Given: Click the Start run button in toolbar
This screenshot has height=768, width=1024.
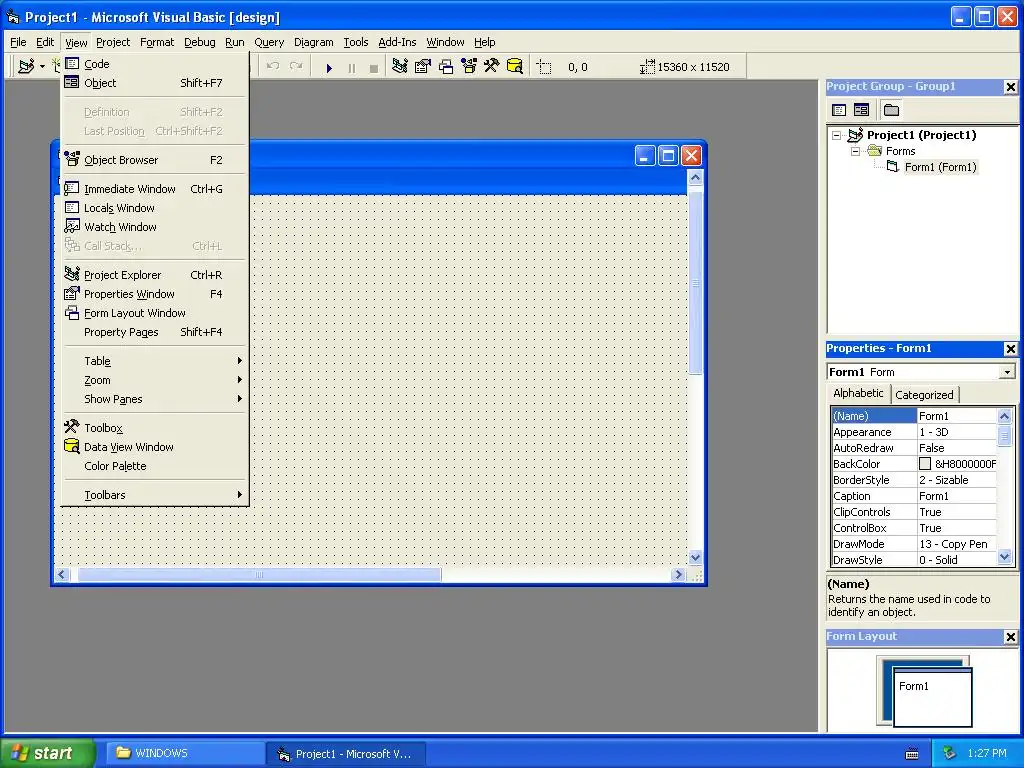Looking at the screenshot, I should coord(329,67).
